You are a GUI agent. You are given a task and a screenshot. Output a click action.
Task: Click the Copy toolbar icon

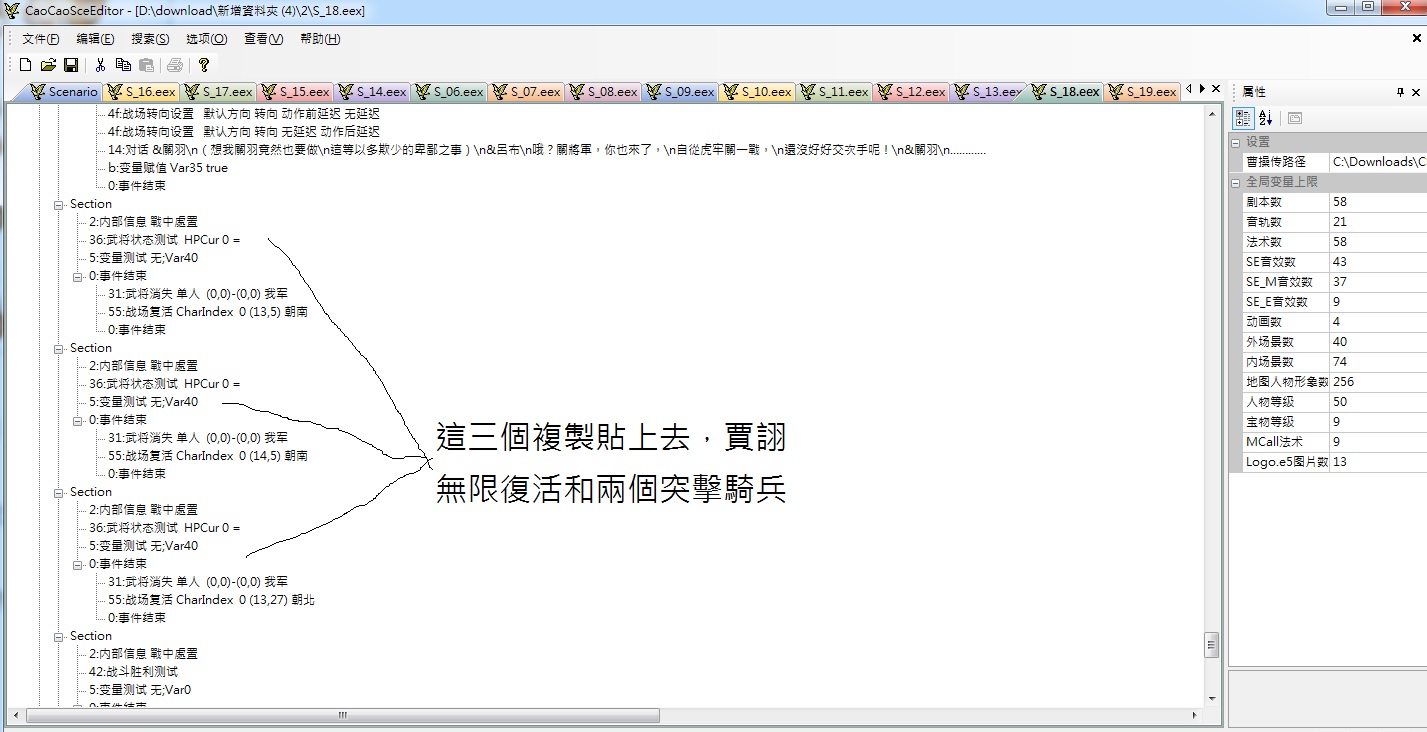tap(123, 65)
